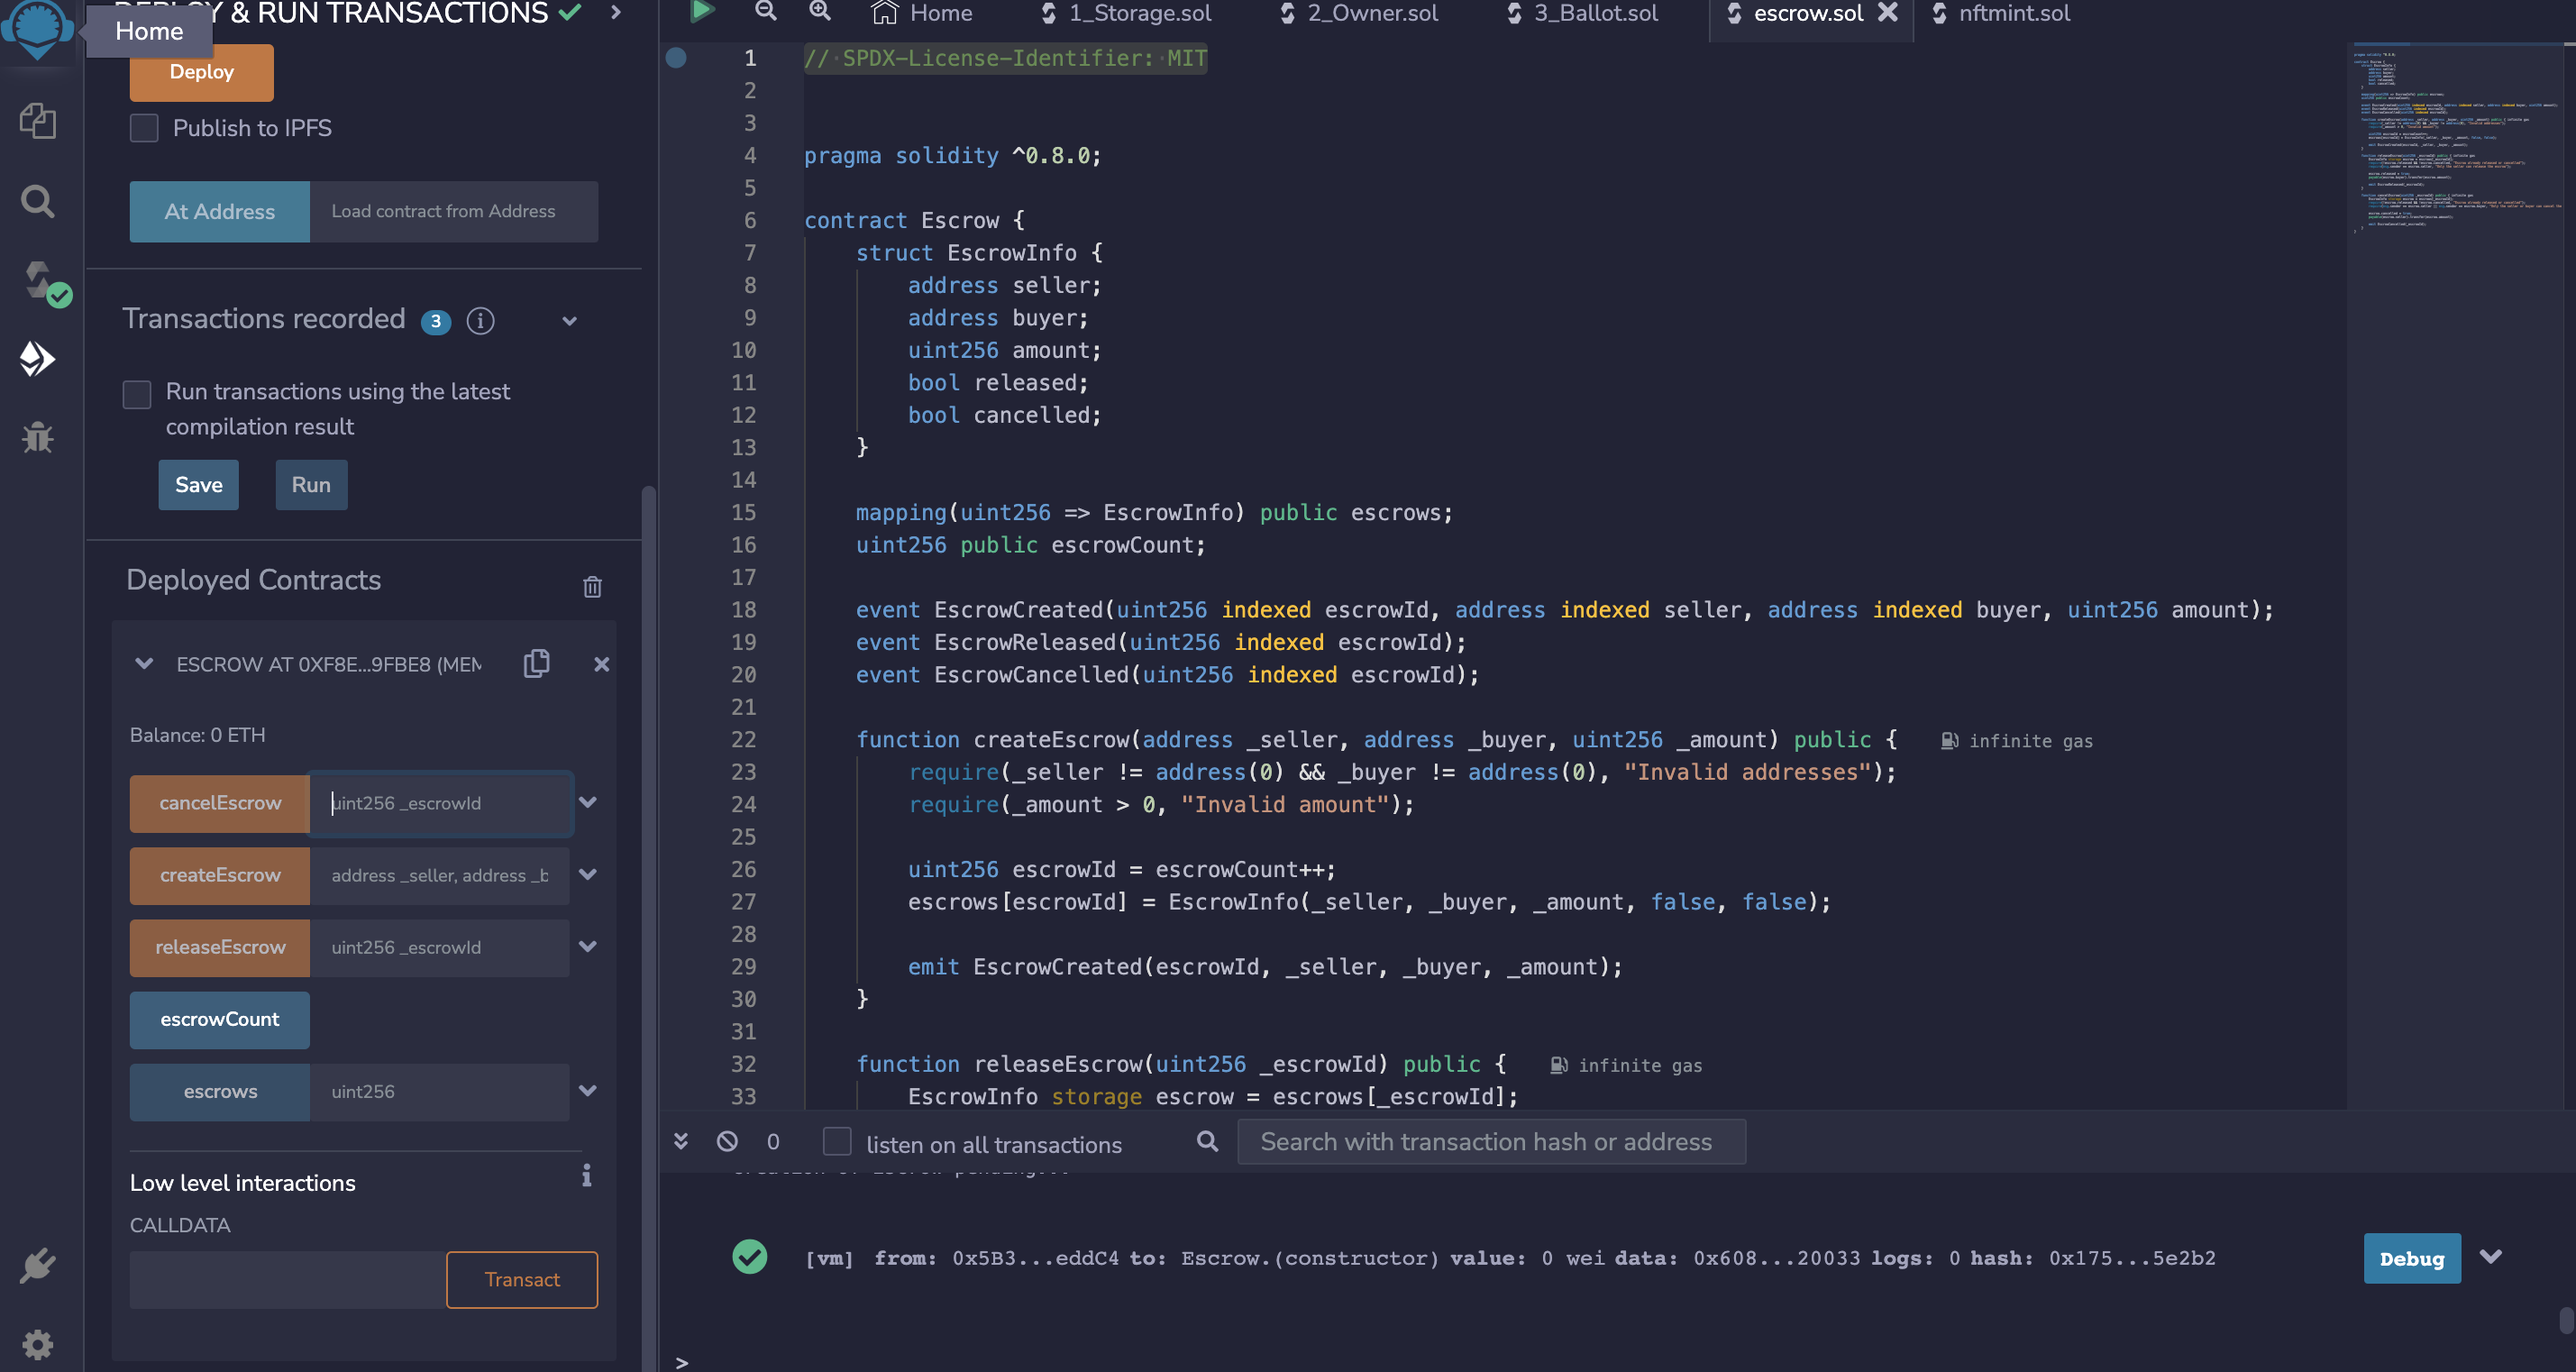Expand the createEscrow parameters chevron

(x=588, y=875)
